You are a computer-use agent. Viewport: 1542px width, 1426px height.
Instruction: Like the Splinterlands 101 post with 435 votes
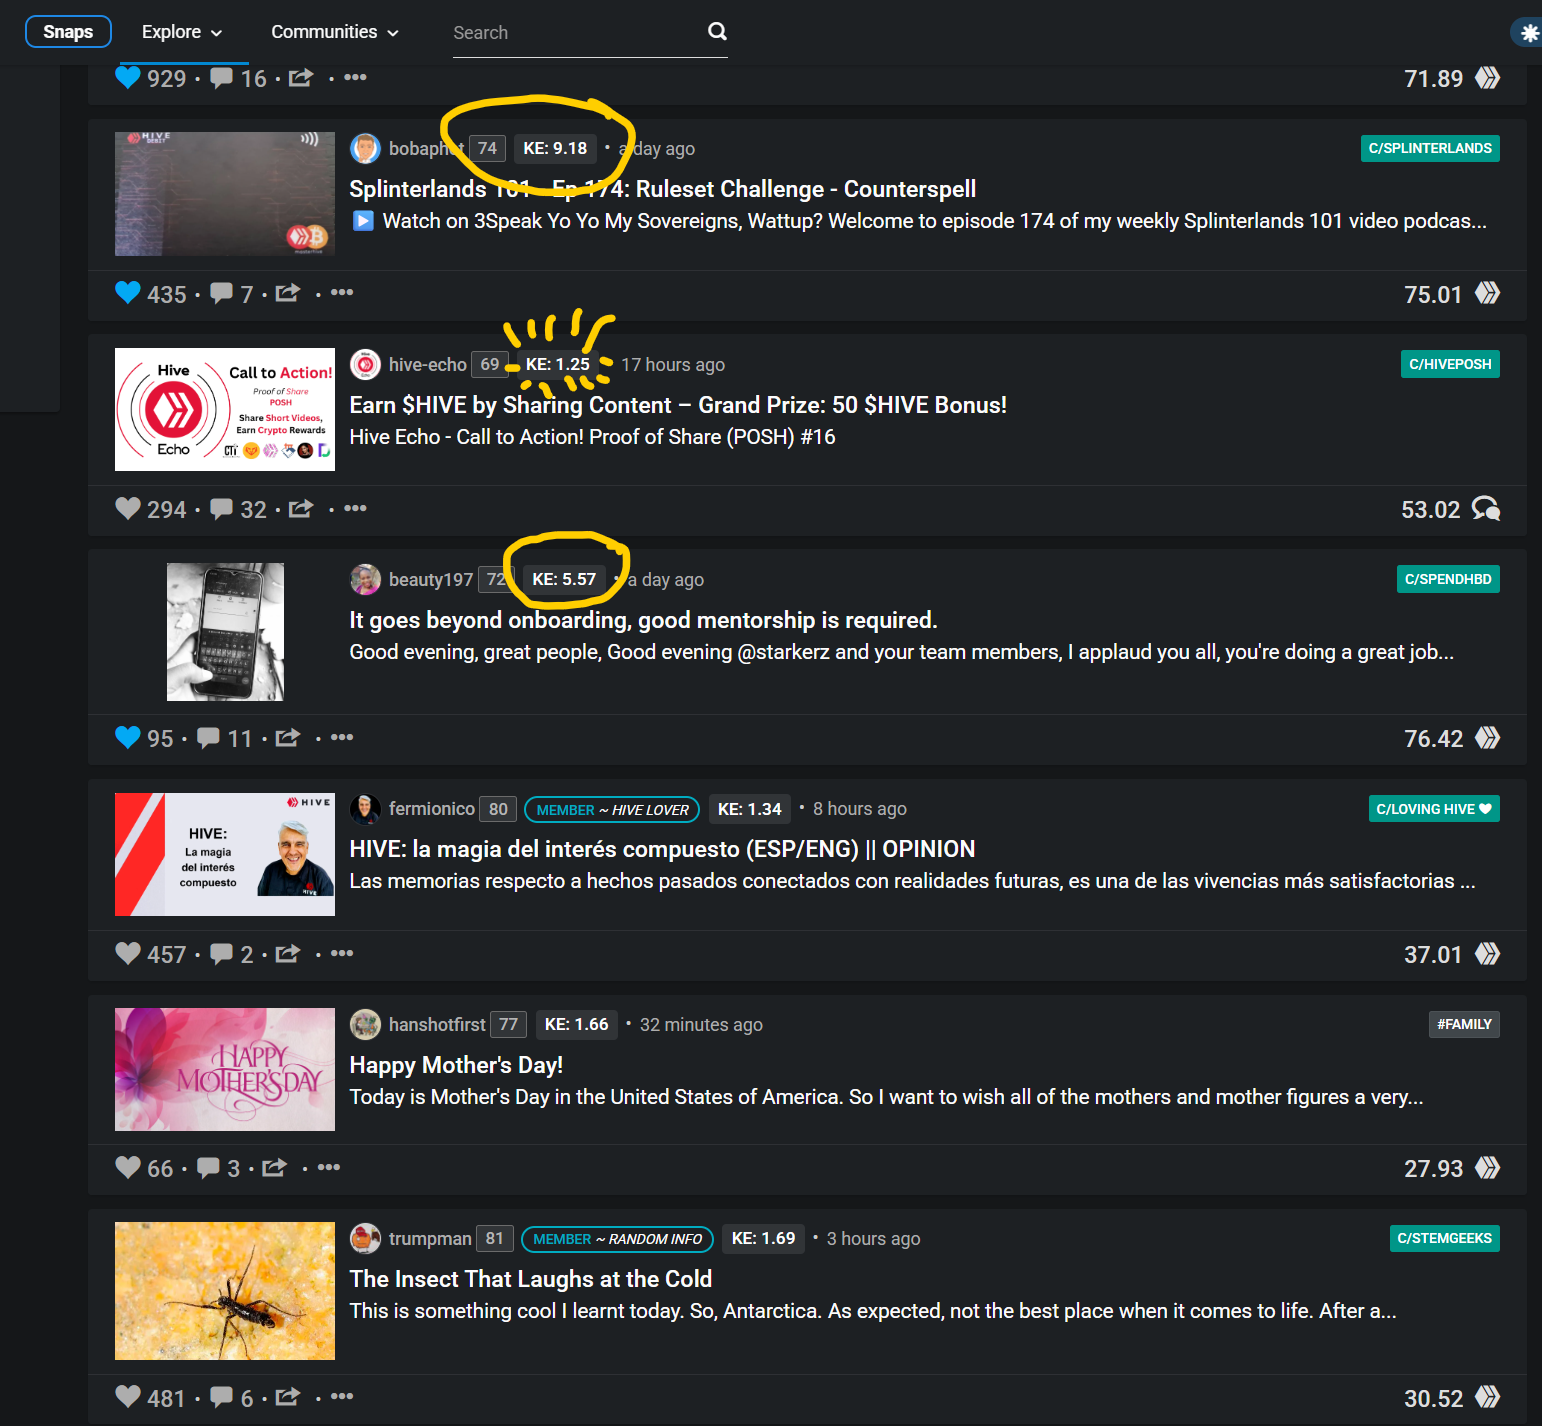click(x=128, y=293)
